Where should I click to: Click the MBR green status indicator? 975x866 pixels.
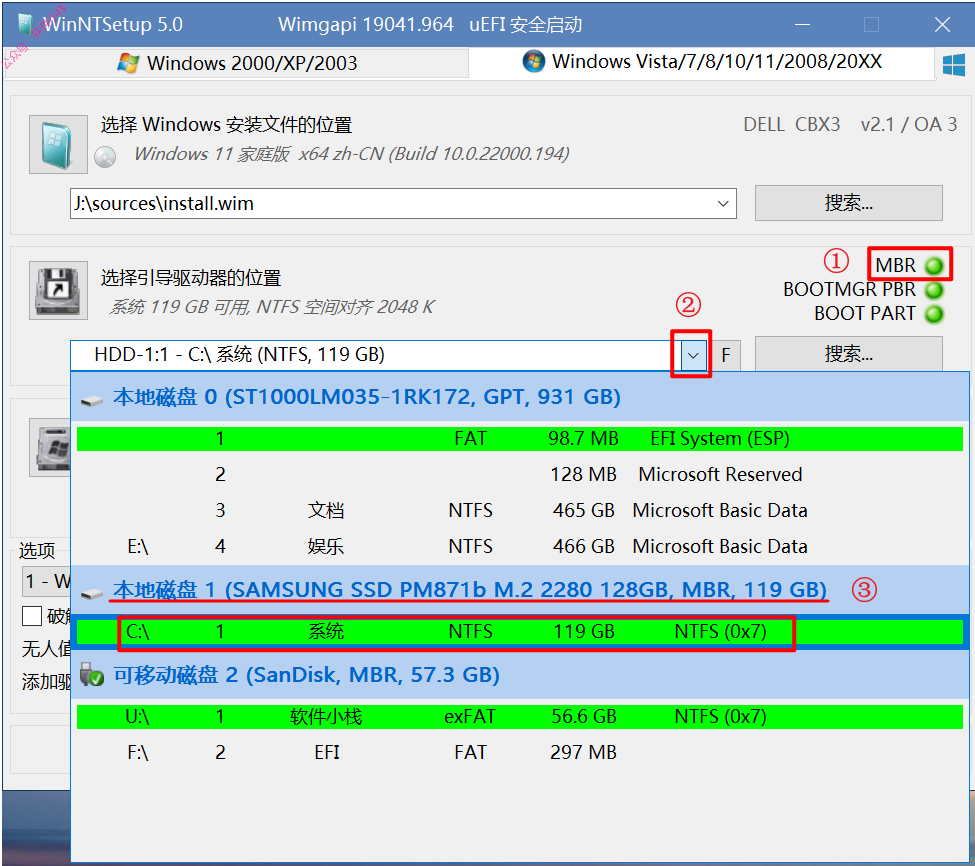point(934,266)
